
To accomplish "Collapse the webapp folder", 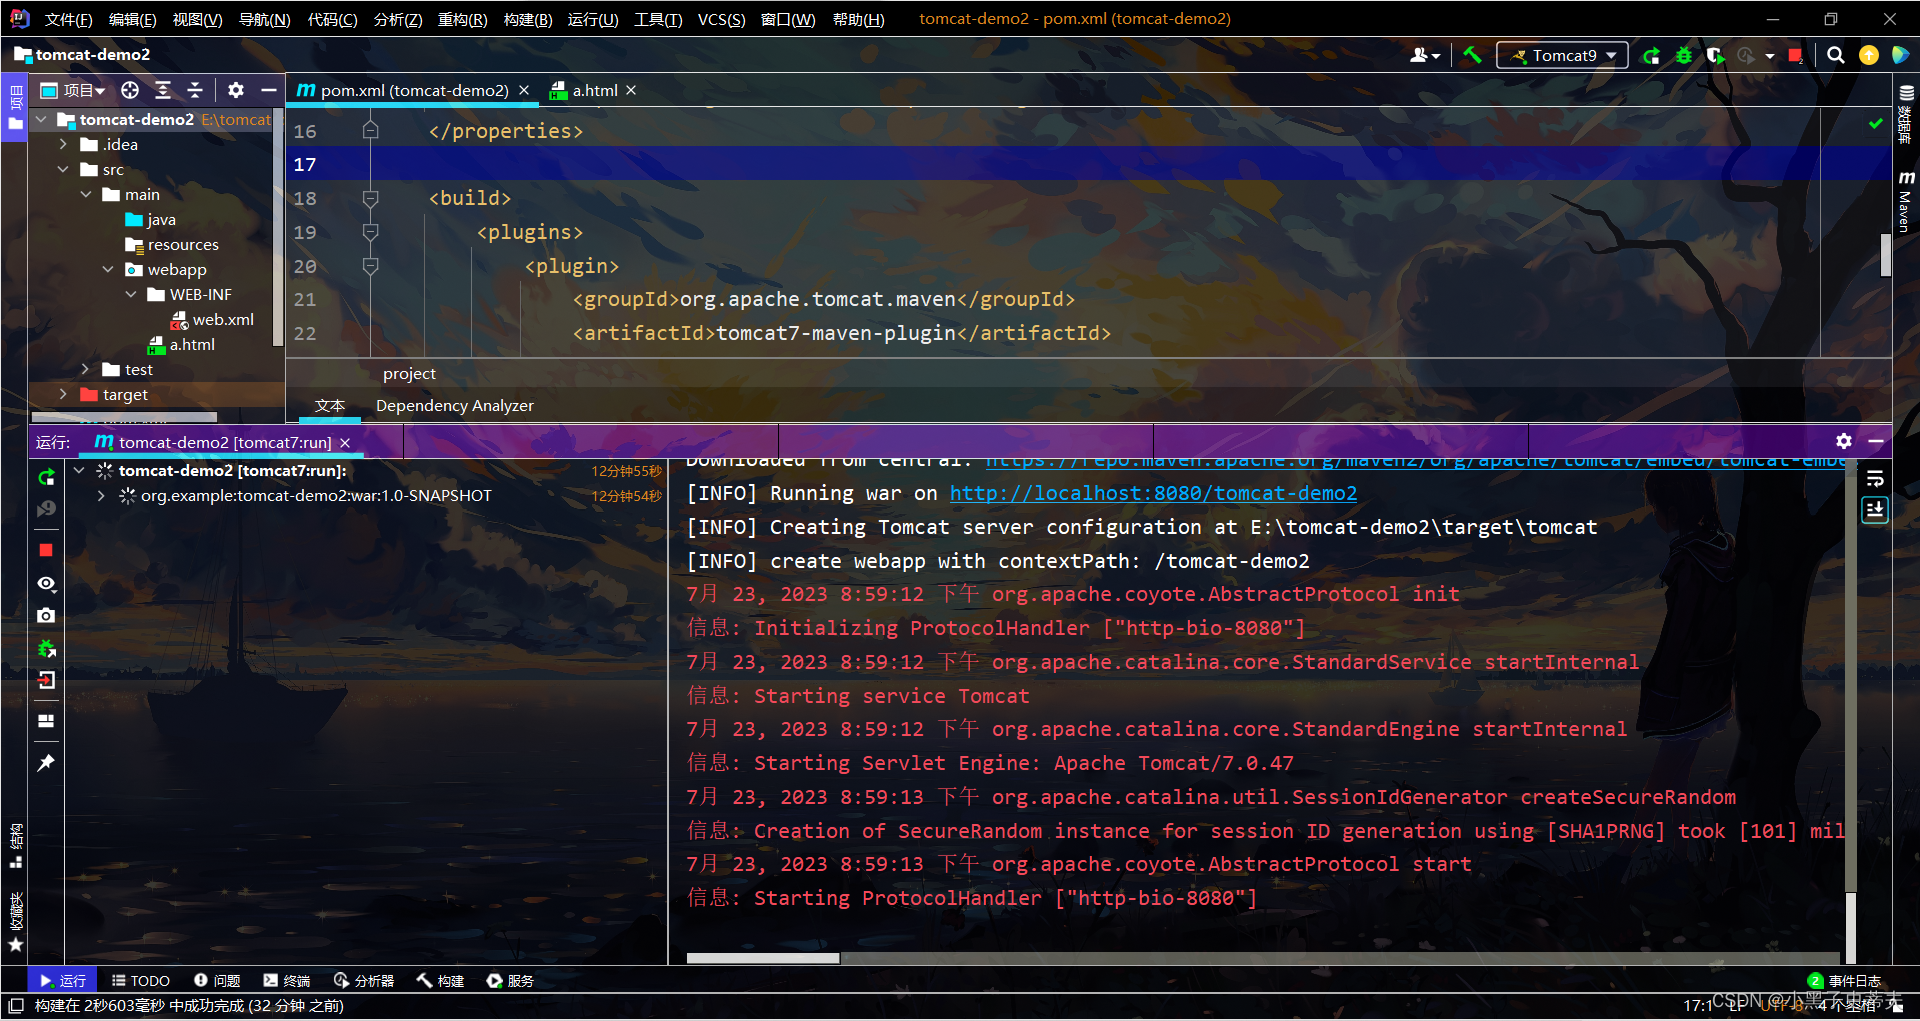I will point(108,269).
